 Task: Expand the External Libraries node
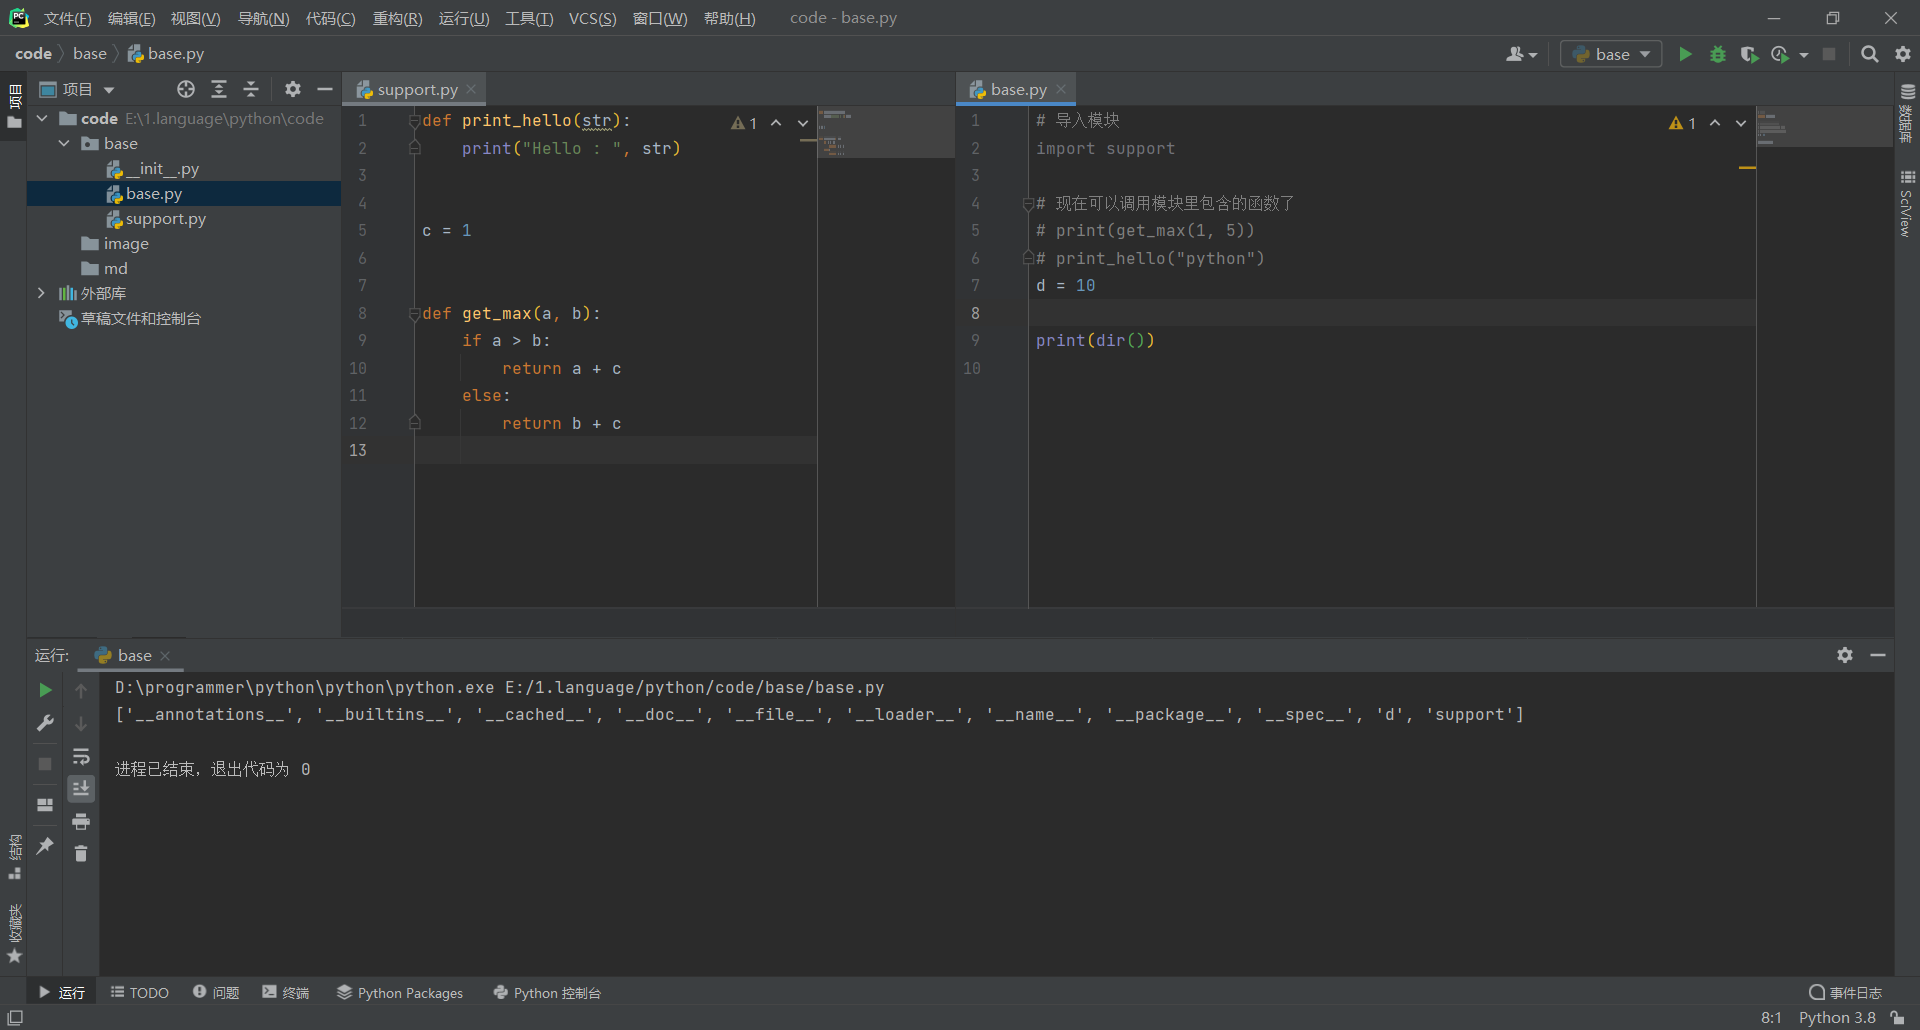pyautogui.click(x=41, y=293)
